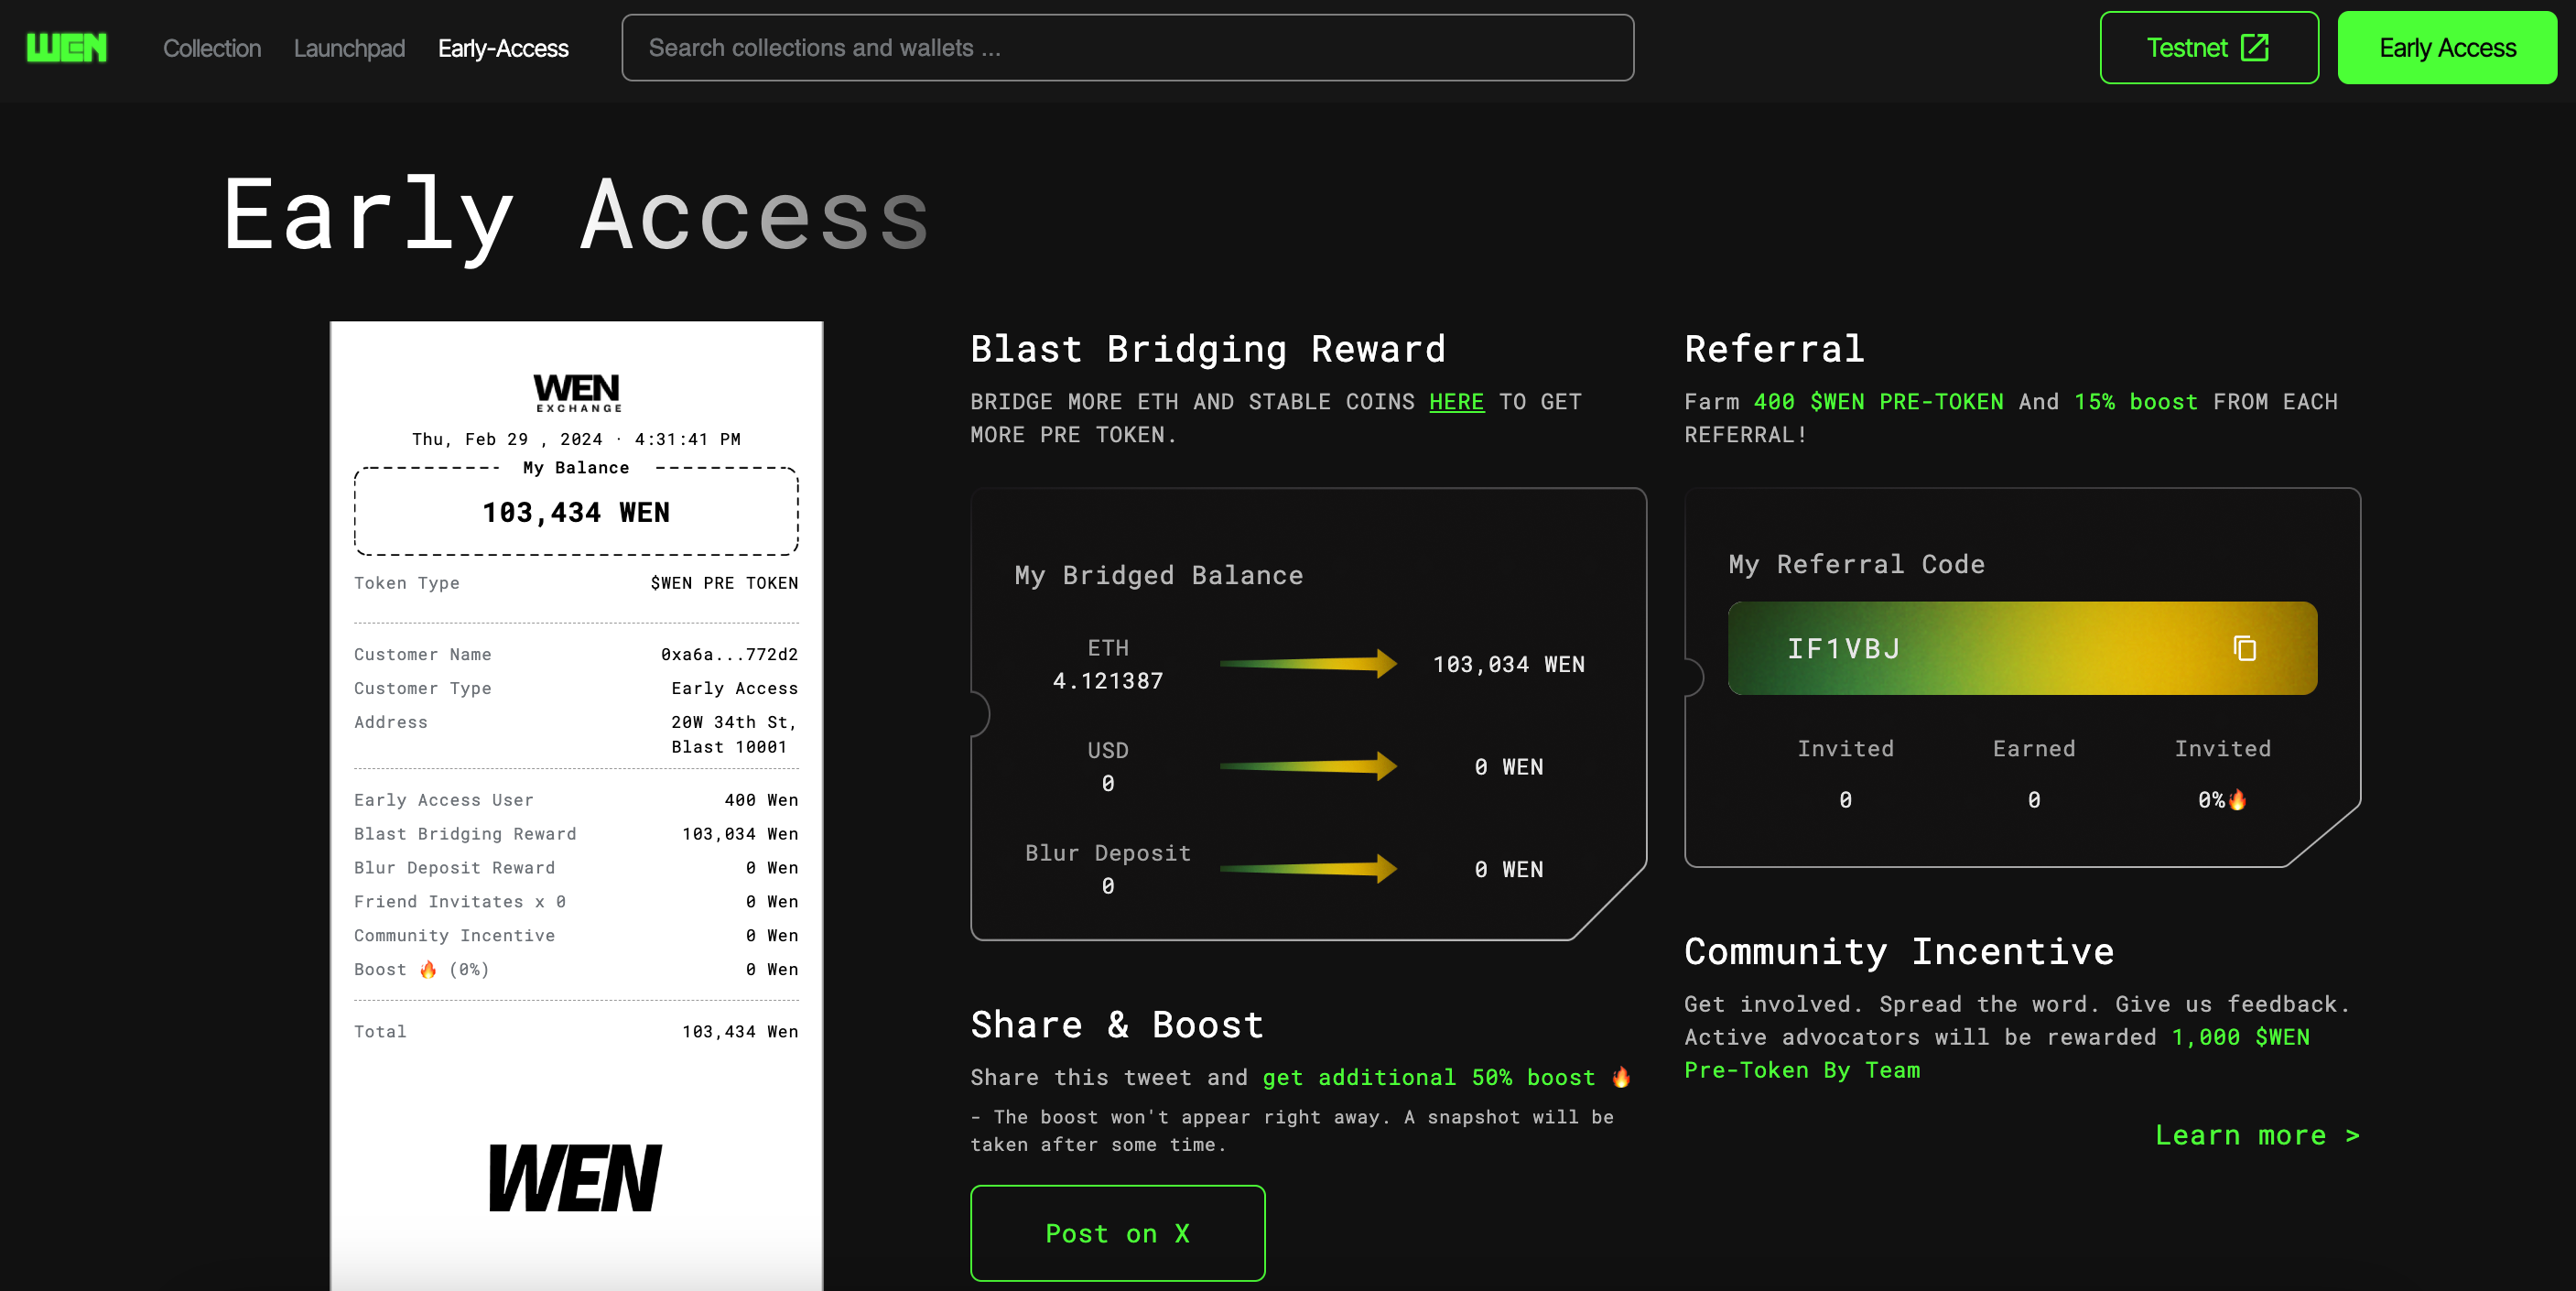
Task: Click the external link icon on Testnet
Action: [x=2254, y=47]
